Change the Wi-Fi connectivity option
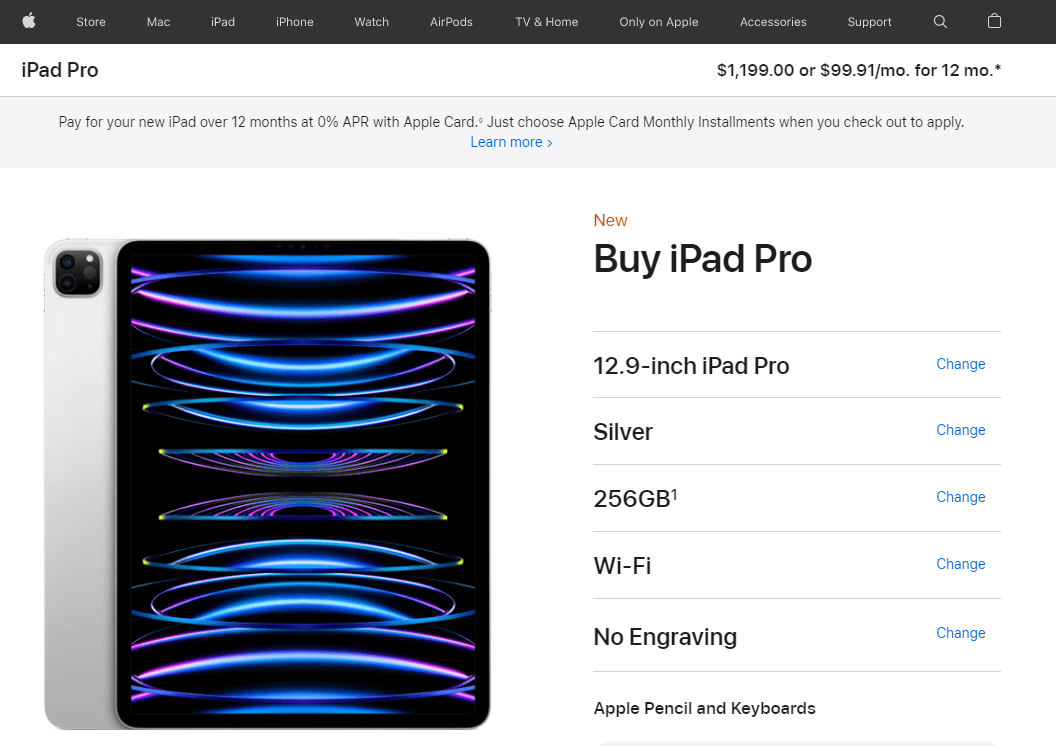The image size is (1056, 746). click(960, 564)
